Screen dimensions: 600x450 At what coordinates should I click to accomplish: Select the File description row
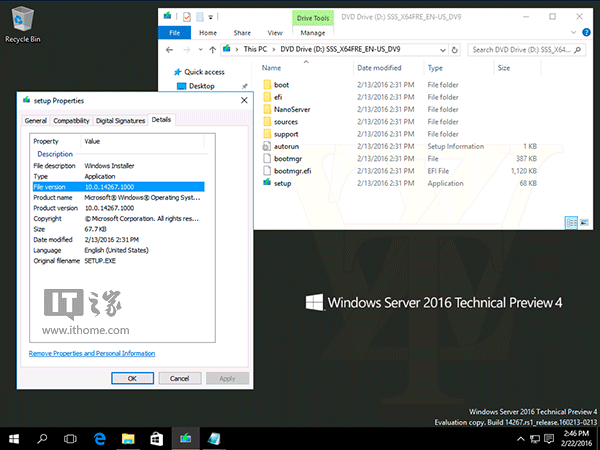click(119, 166)
